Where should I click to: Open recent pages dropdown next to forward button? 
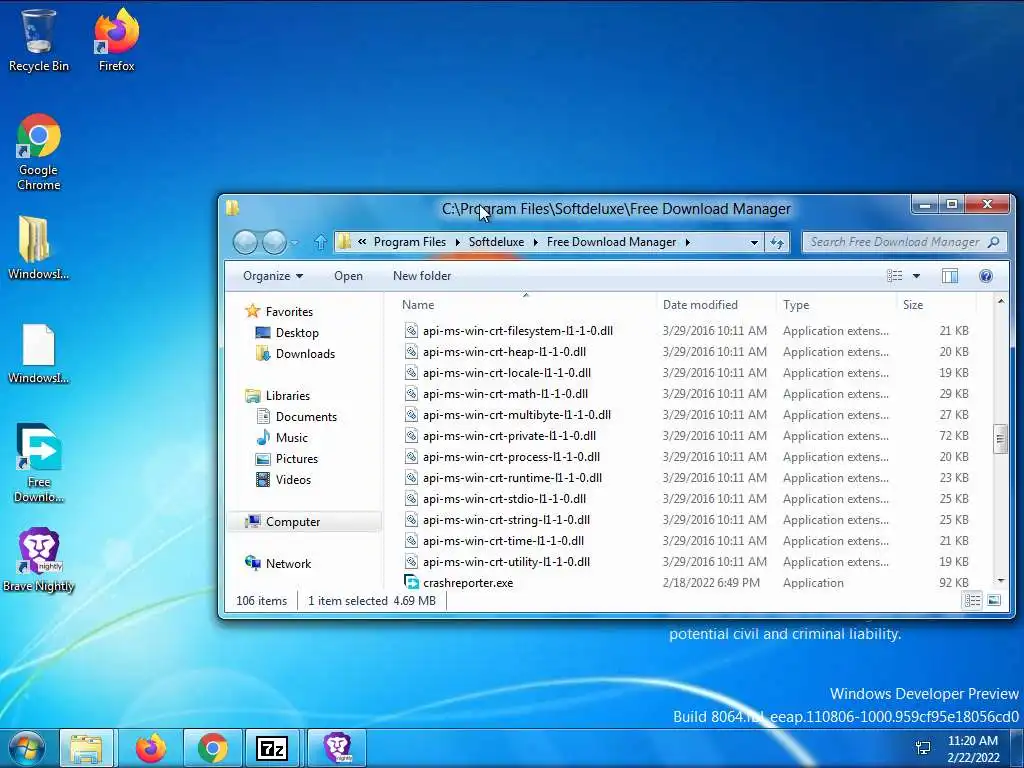(295, 242)
